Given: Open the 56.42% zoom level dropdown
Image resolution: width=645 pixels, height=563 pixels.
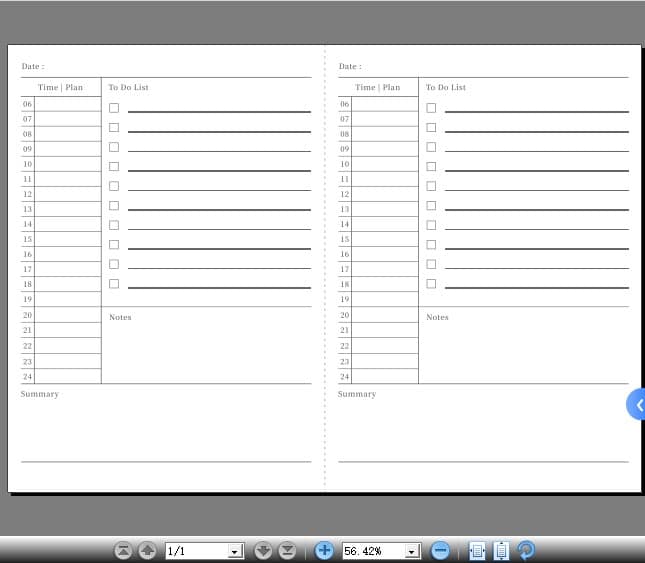Looking at the screenshot, I should 412,551.
